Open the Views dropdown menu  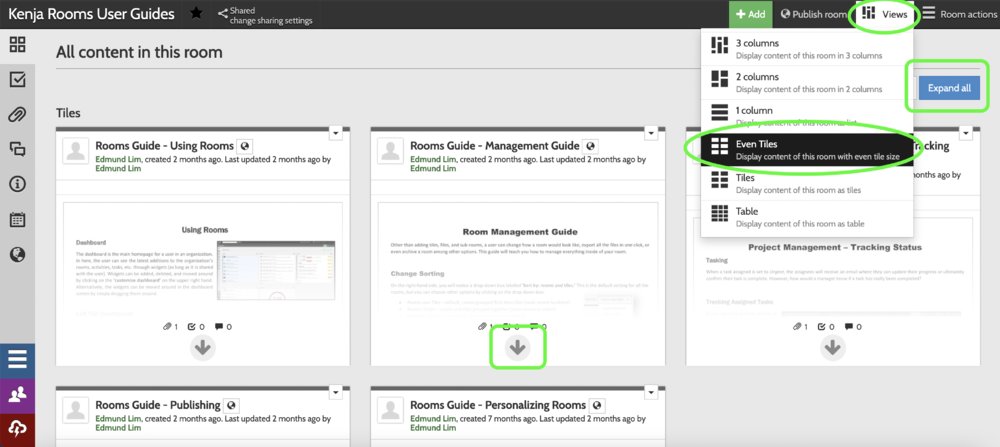click(885, 14)
